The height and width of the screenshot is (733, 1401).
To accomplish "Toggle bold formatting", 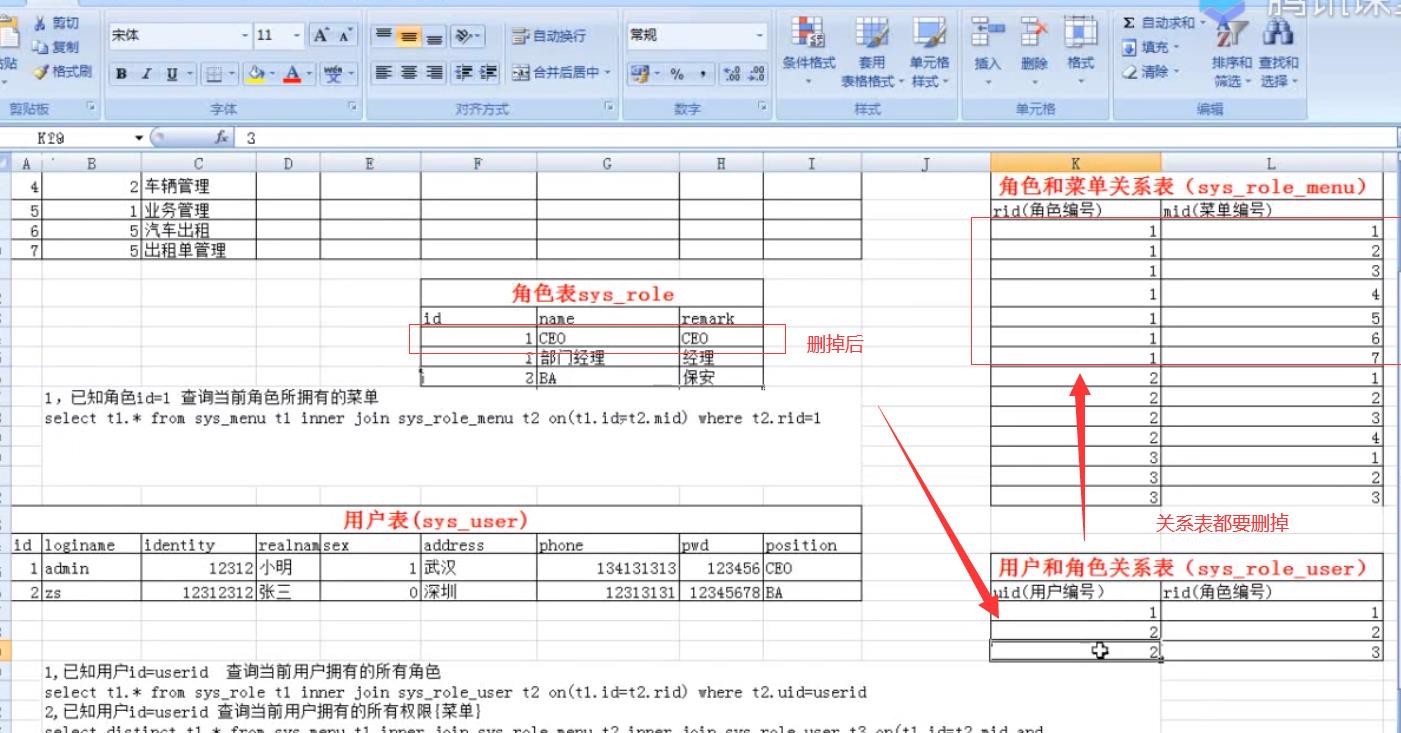I will point(121,73).
